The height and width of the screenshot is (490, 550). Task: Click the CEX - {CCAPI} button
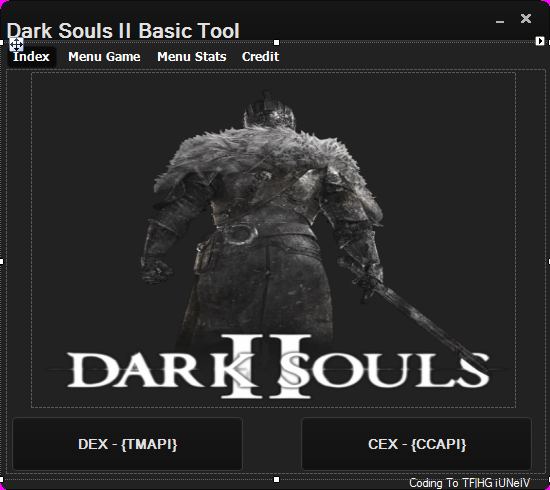(x=417, y=444)
